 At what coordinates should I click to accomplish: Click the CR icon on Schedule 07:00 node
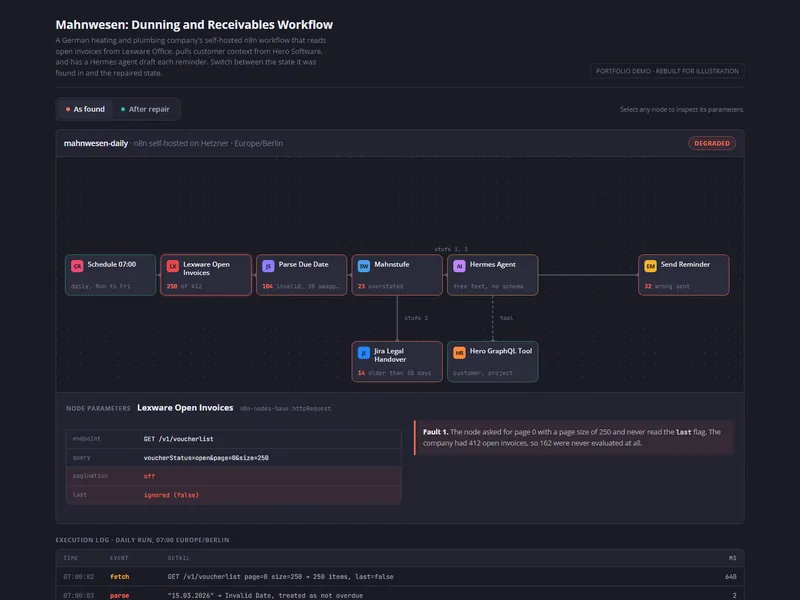point(77,266)
